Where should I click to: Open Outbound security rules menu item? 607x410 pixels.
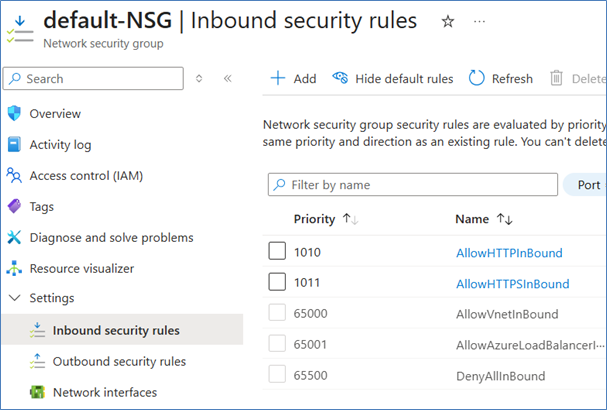pos(119,361)
